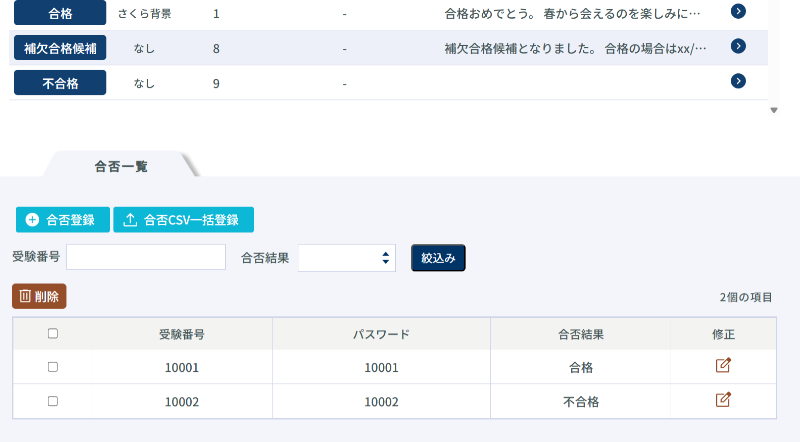Check the box for examinee 10001
Image resolution: width=800 pixels, height=442 pixels.
[53, 367]
